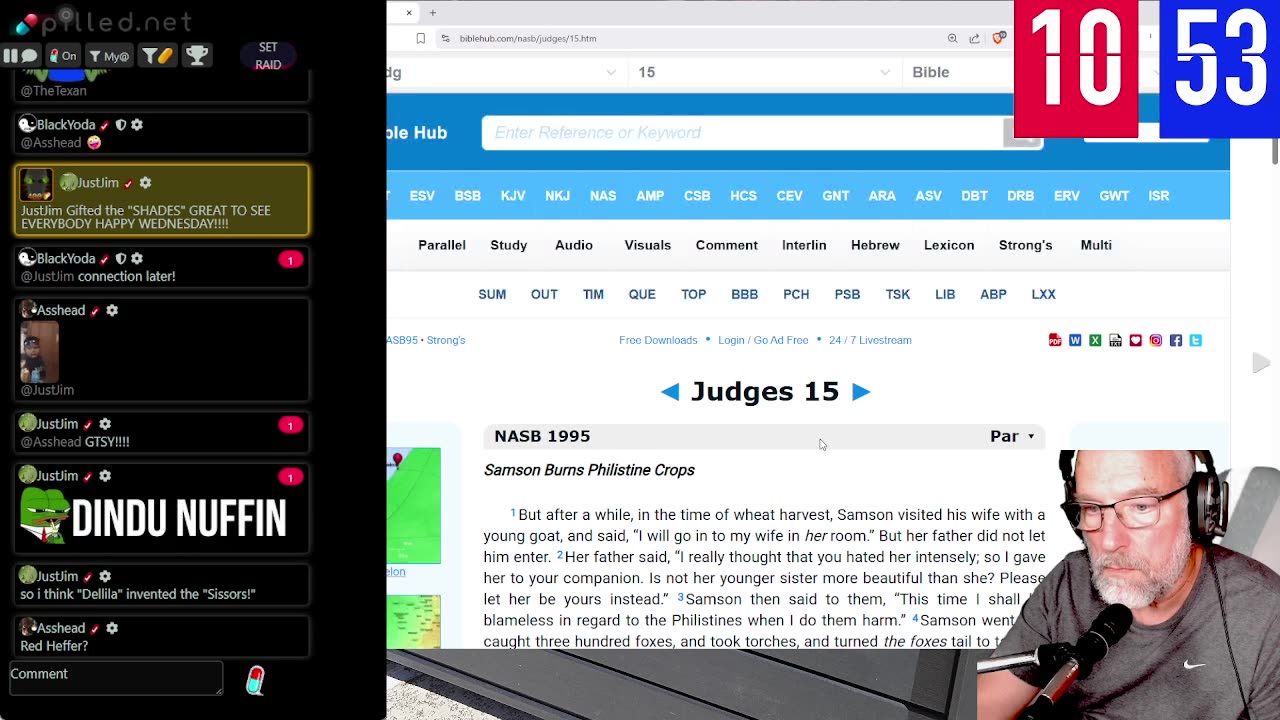
Task: Open the Lexicon menu item
Action: [x=949, y=245]
